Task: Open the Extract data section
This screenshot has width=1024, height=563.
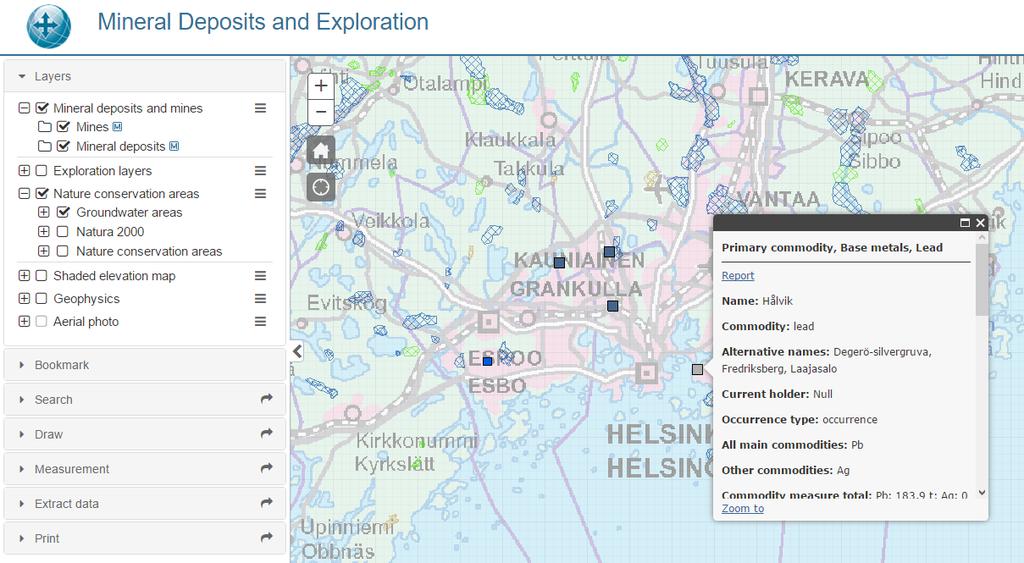Action: click(145, 504)
